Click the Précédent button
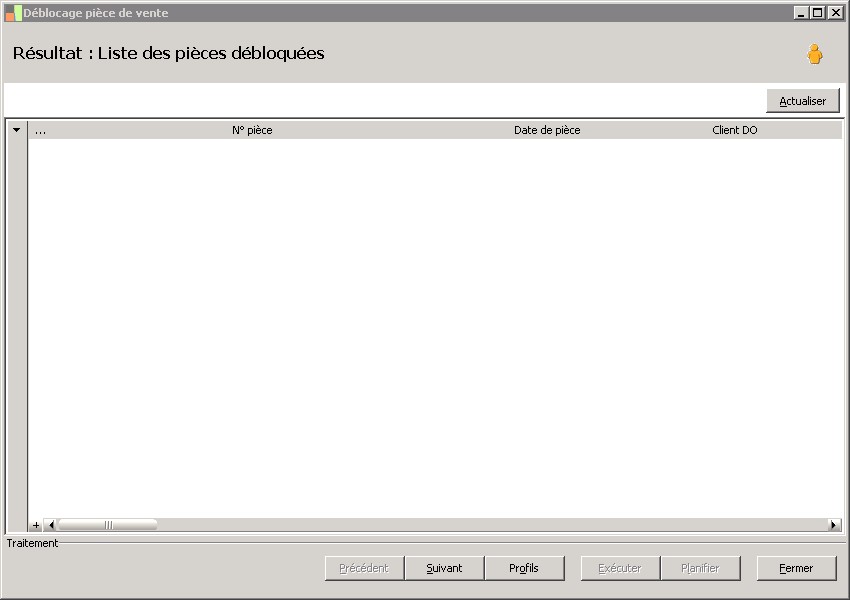 364,568
